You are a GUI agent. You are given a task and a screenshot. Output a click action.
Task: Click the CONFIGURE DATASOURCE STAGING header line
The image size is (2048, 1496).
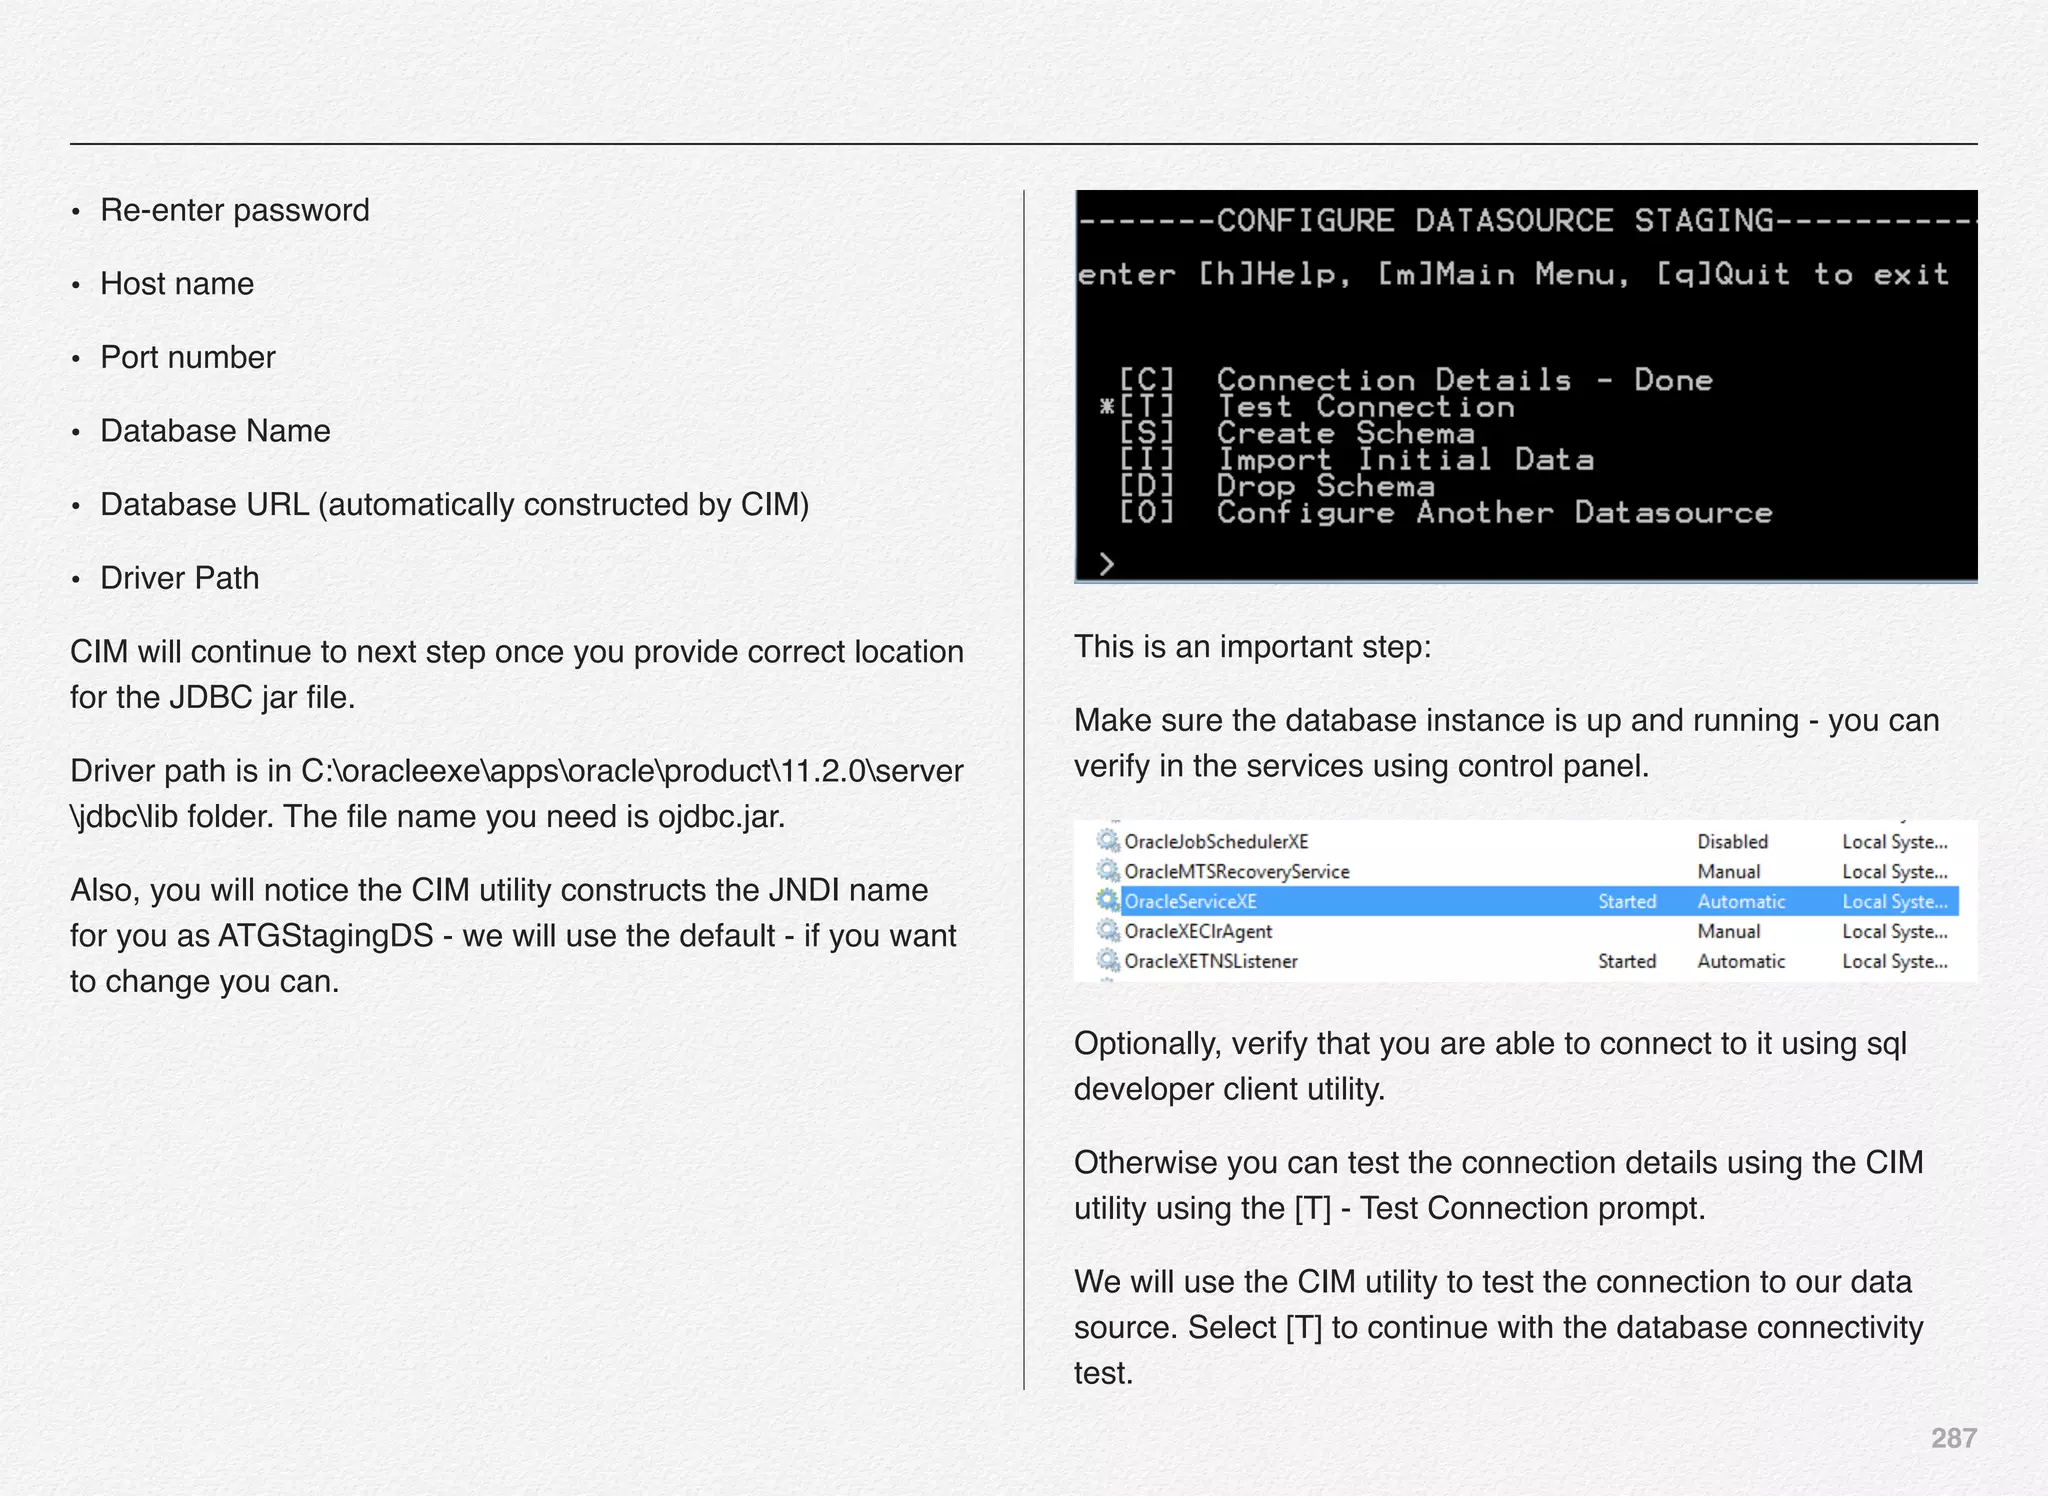click(1527, 220)
